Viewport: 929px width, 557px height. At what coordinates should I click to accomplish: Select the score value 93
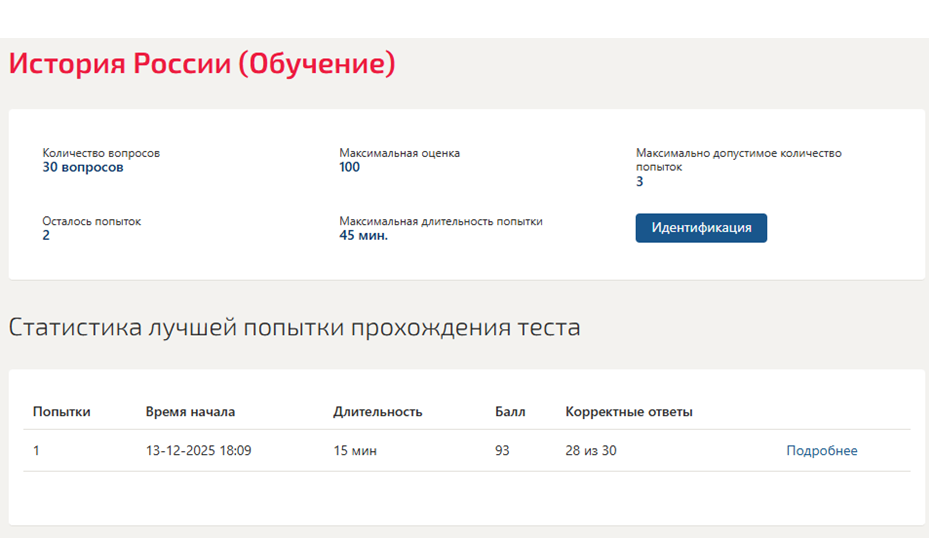tap(502, 450)
